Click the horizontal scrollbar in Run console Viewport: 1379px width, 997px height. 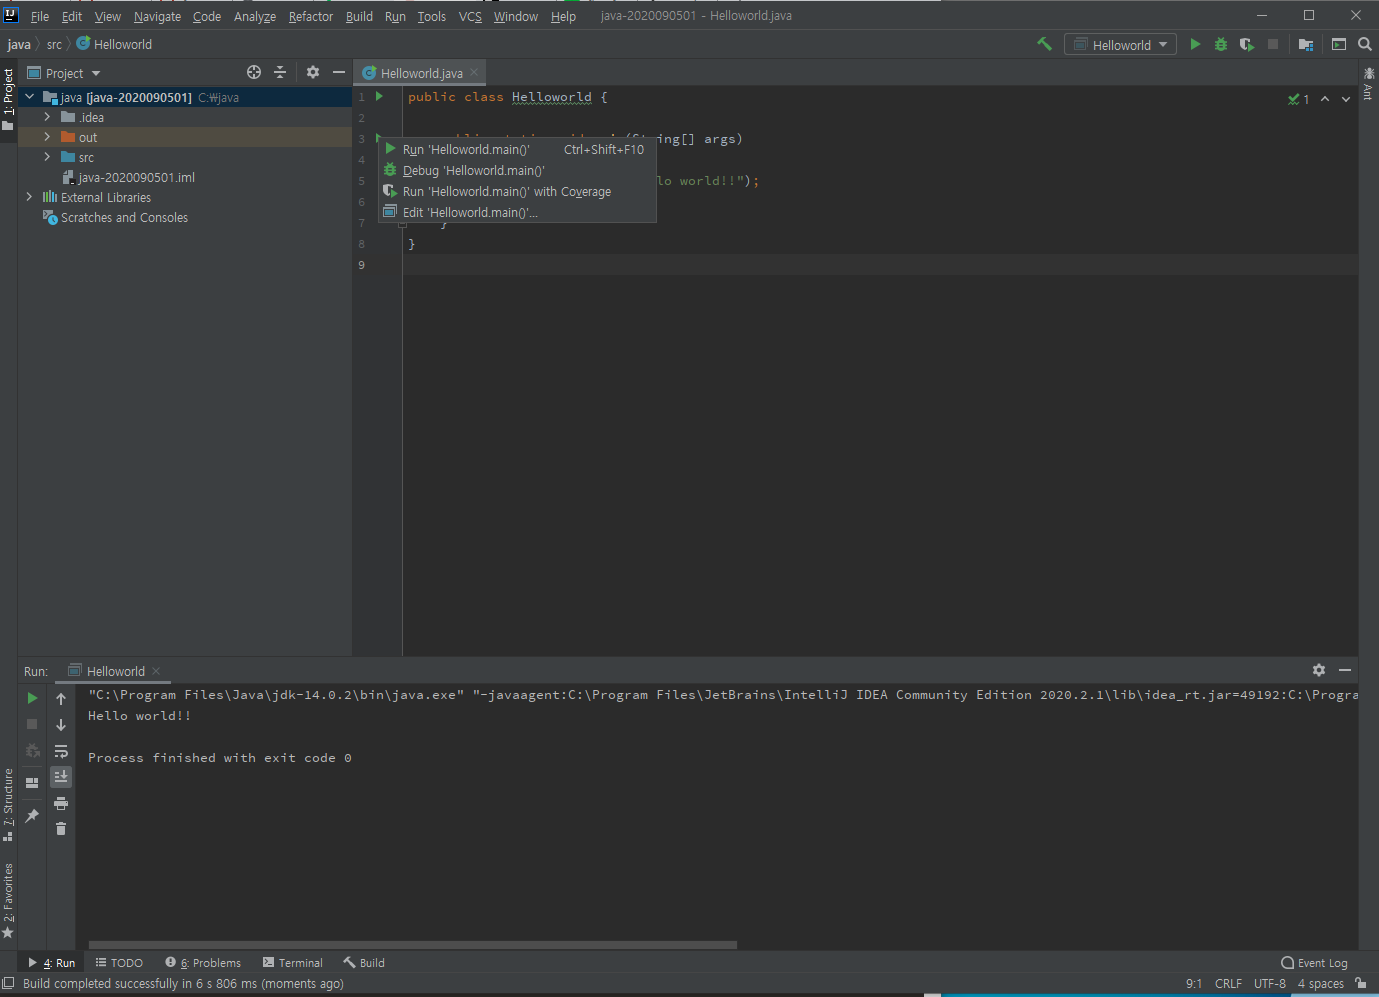(413, 944)
